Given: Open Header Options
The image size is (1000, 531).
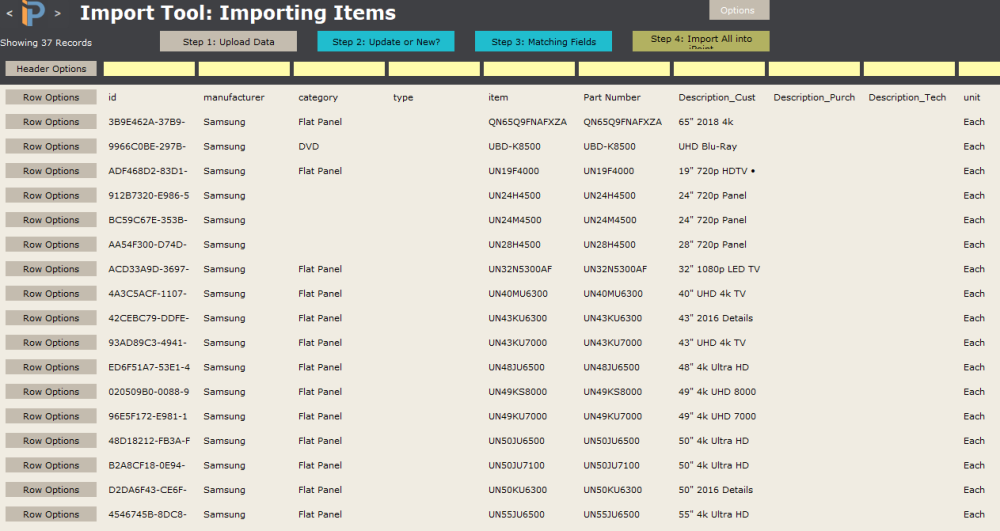Looking at the screenshot, I should point(51,68).
